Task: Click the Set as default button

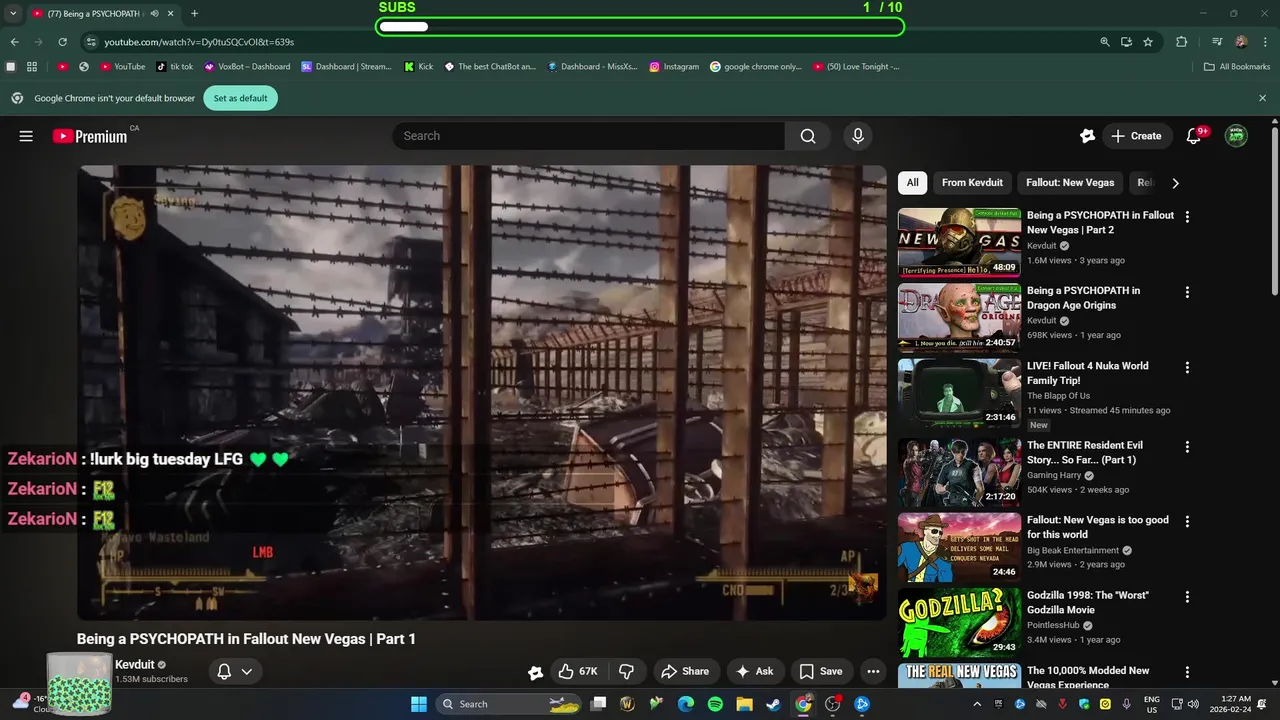Action: (x=240, y=98)
